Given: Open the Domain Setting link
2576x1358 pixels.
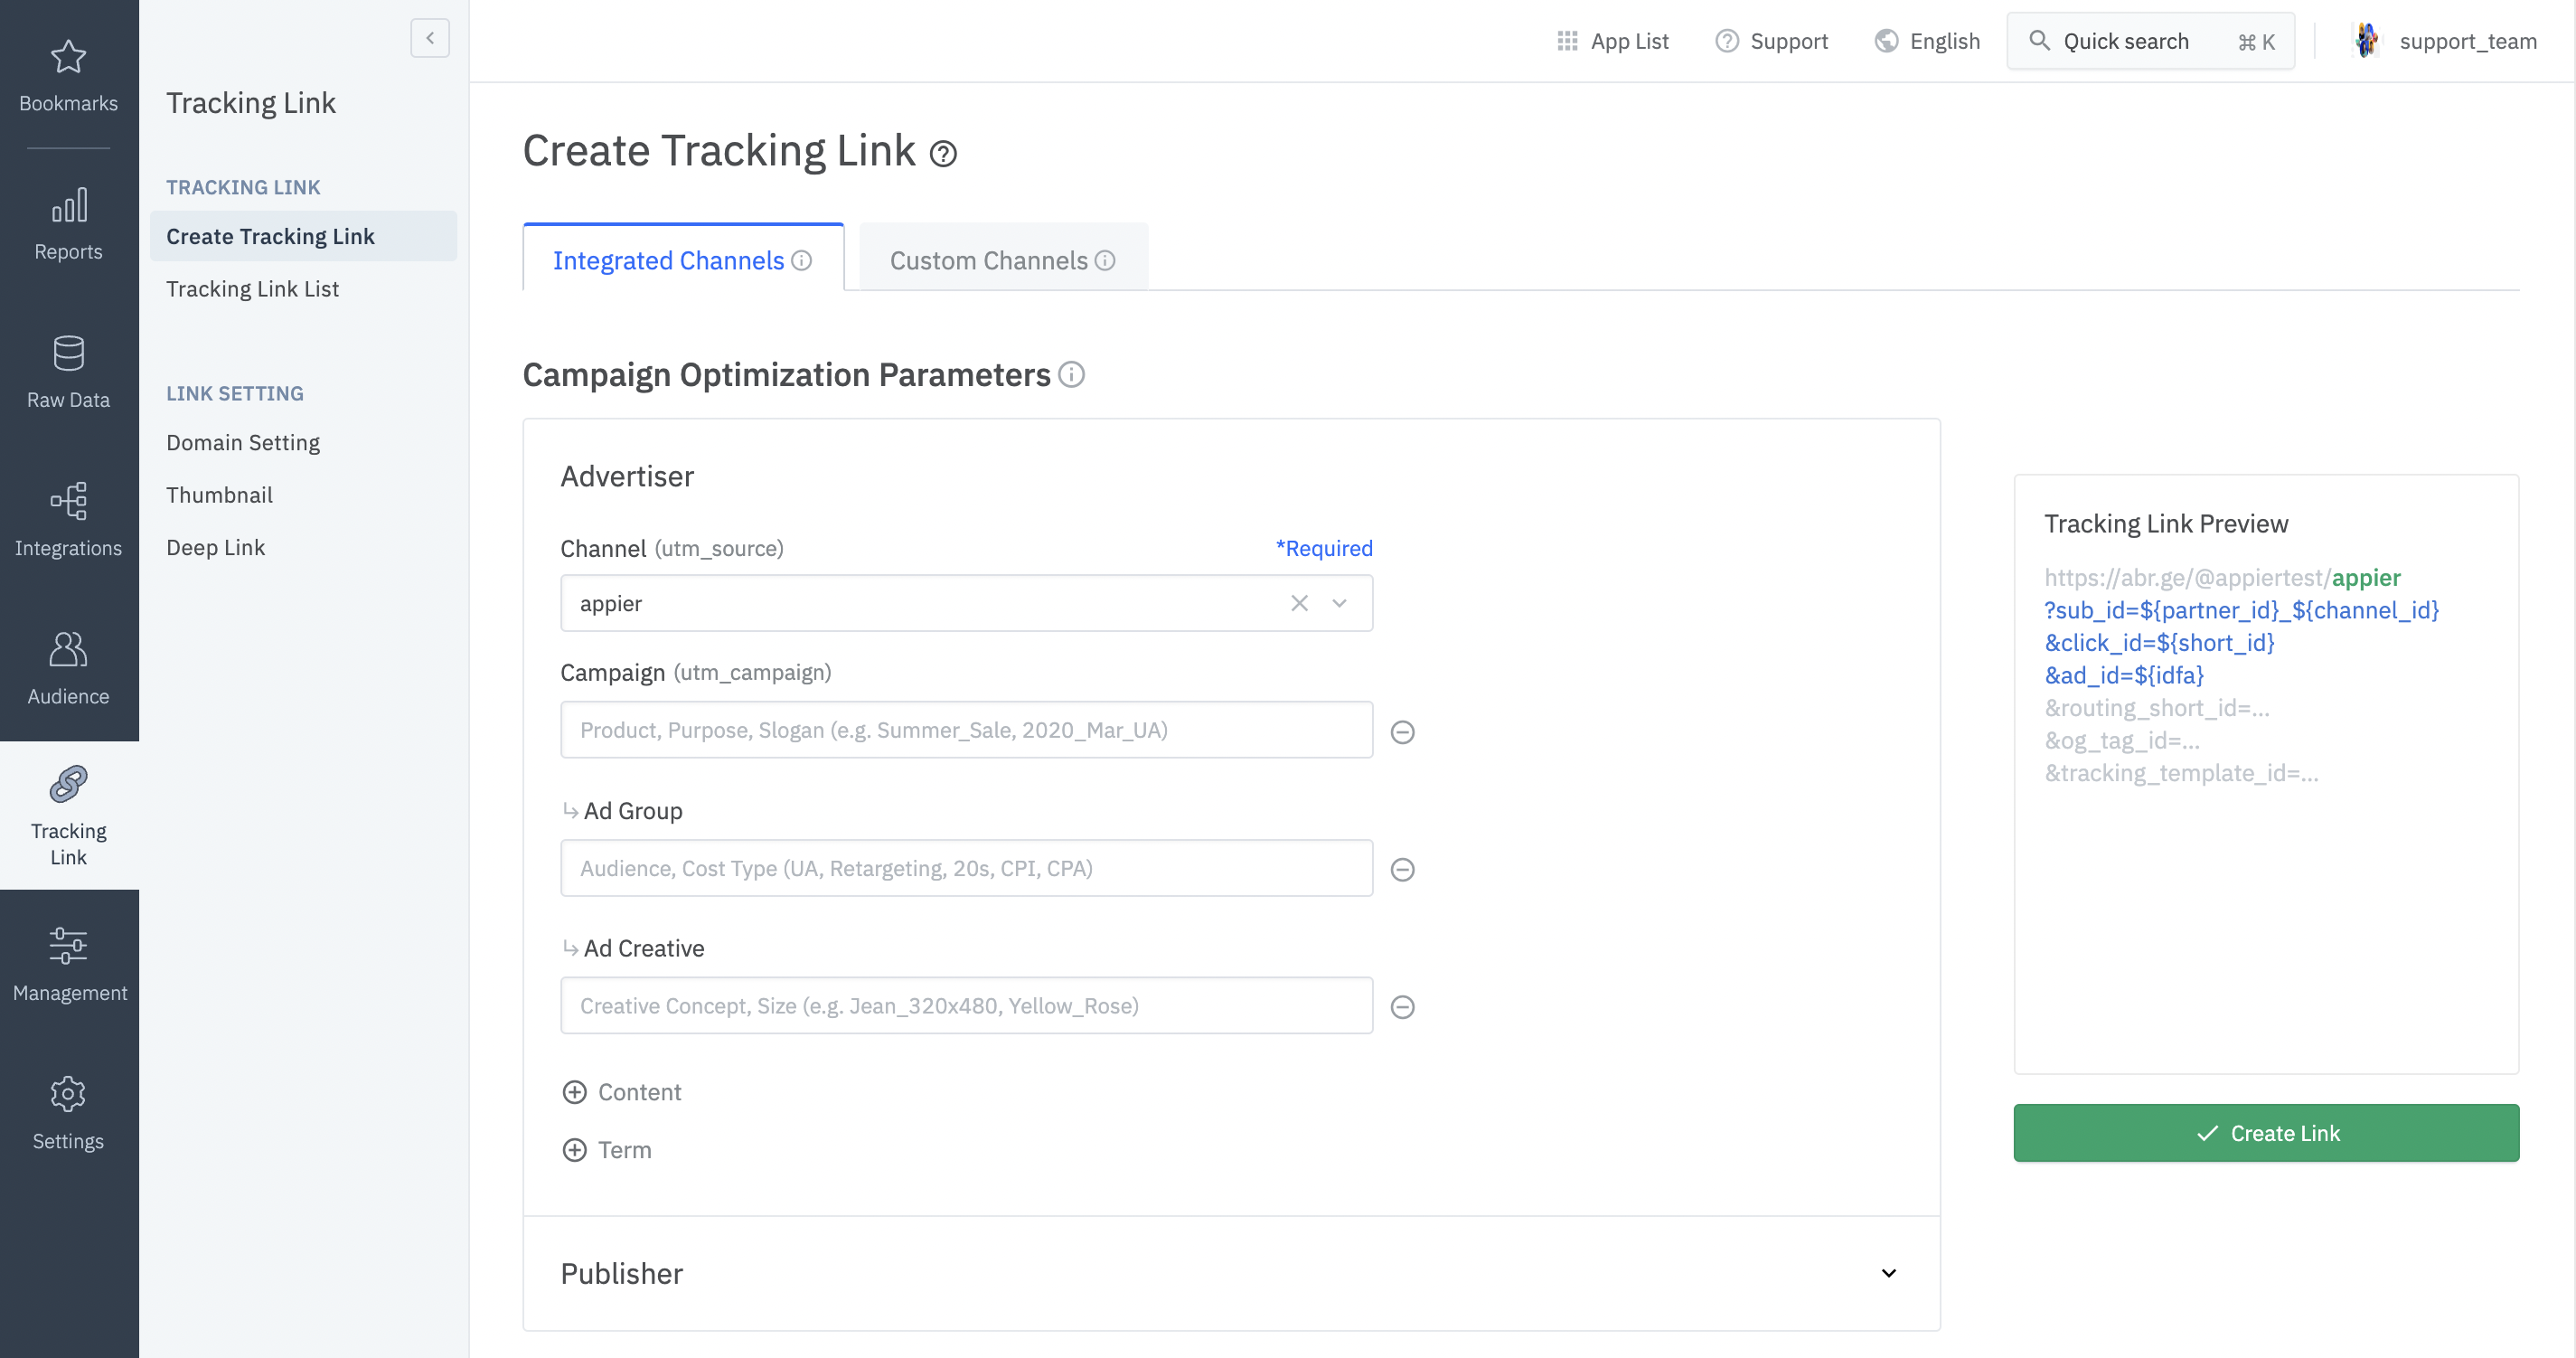Looking at the screenshot, I should (243, 443).
